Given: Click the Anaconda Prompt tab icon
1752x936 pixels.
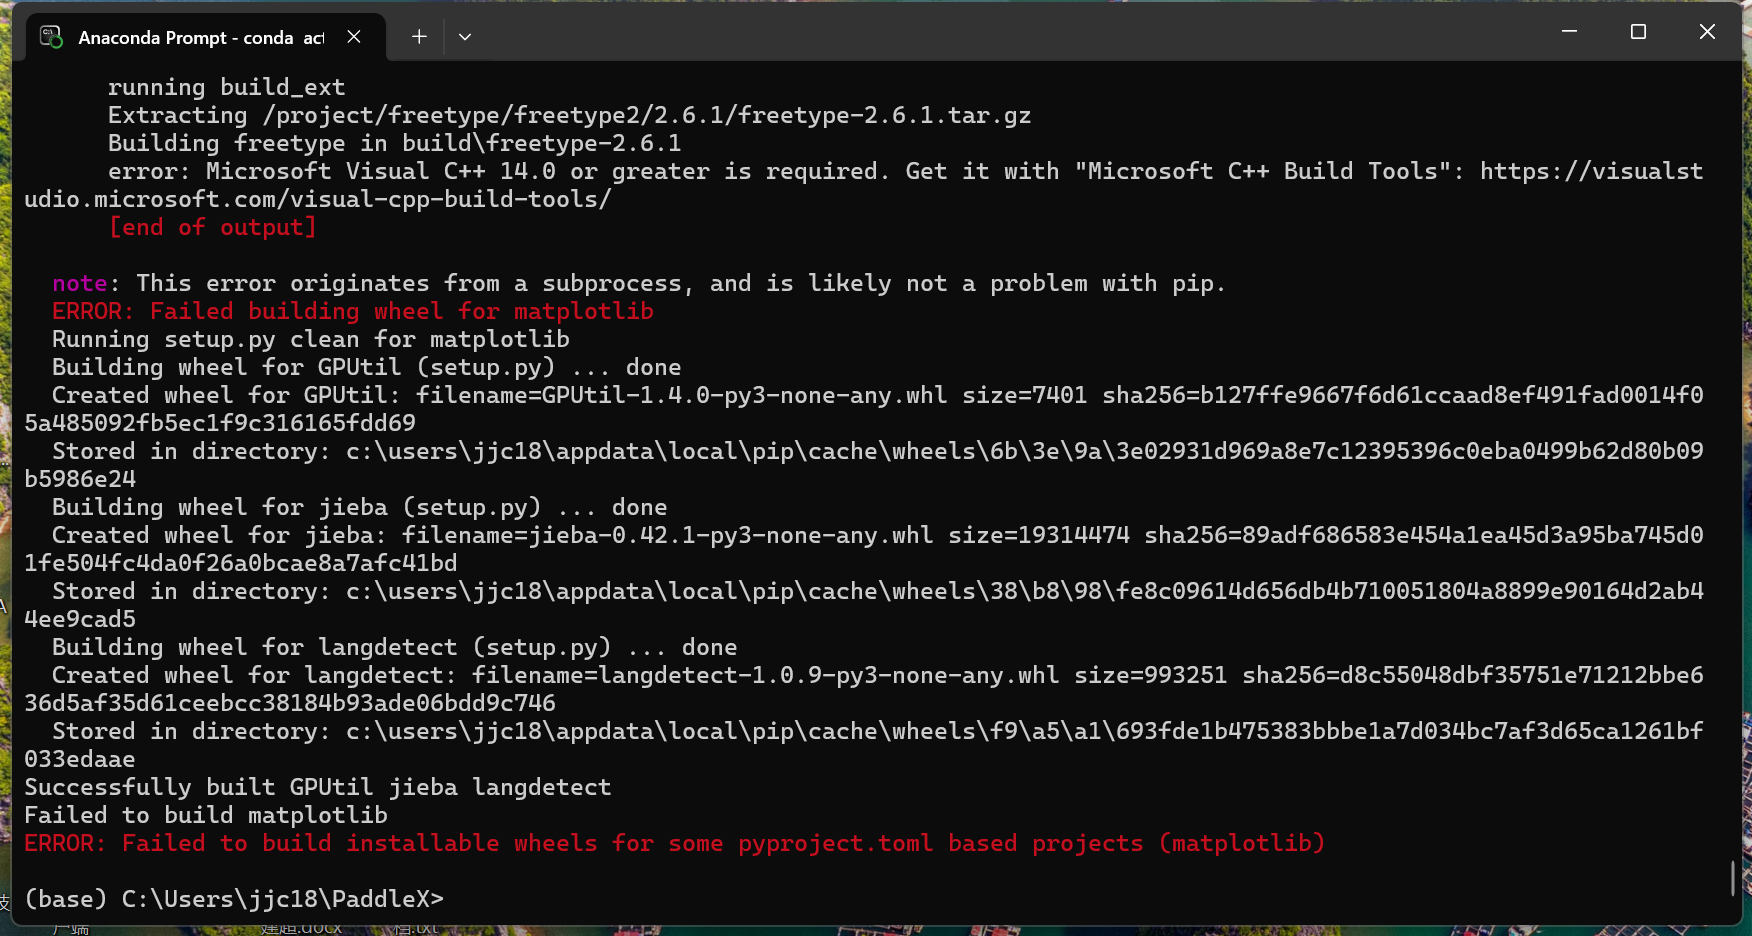Looking at the screenshot, I should (51, 37).
